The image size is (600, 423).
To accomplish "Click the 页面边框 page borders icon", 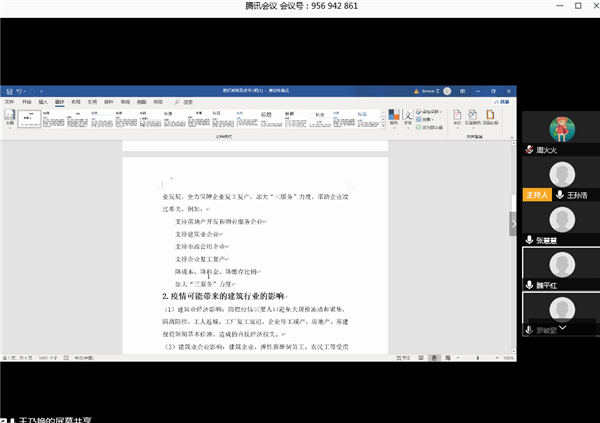I will click(x=490, y=118).
